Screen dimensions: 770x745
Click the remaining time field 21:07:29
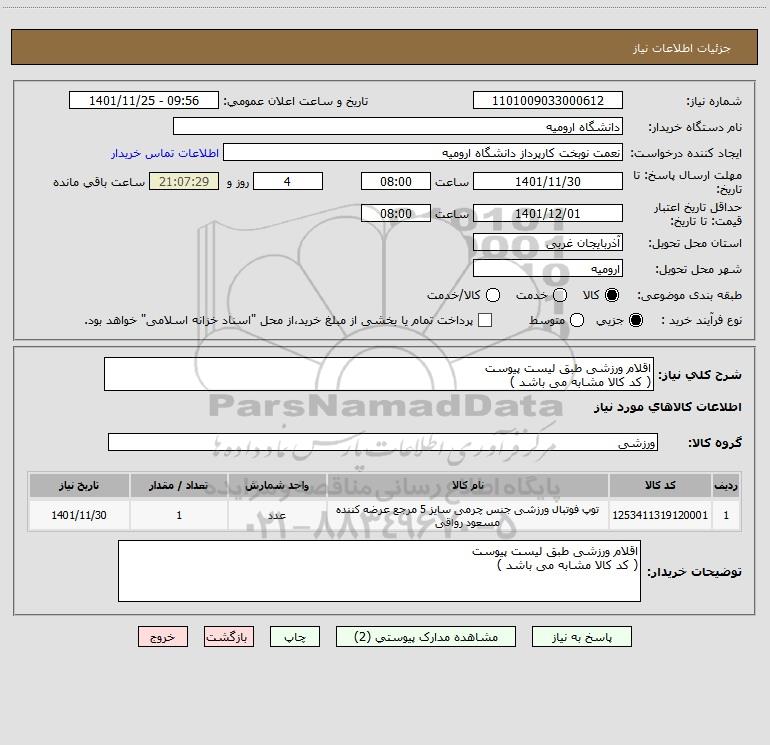(184, 181)
